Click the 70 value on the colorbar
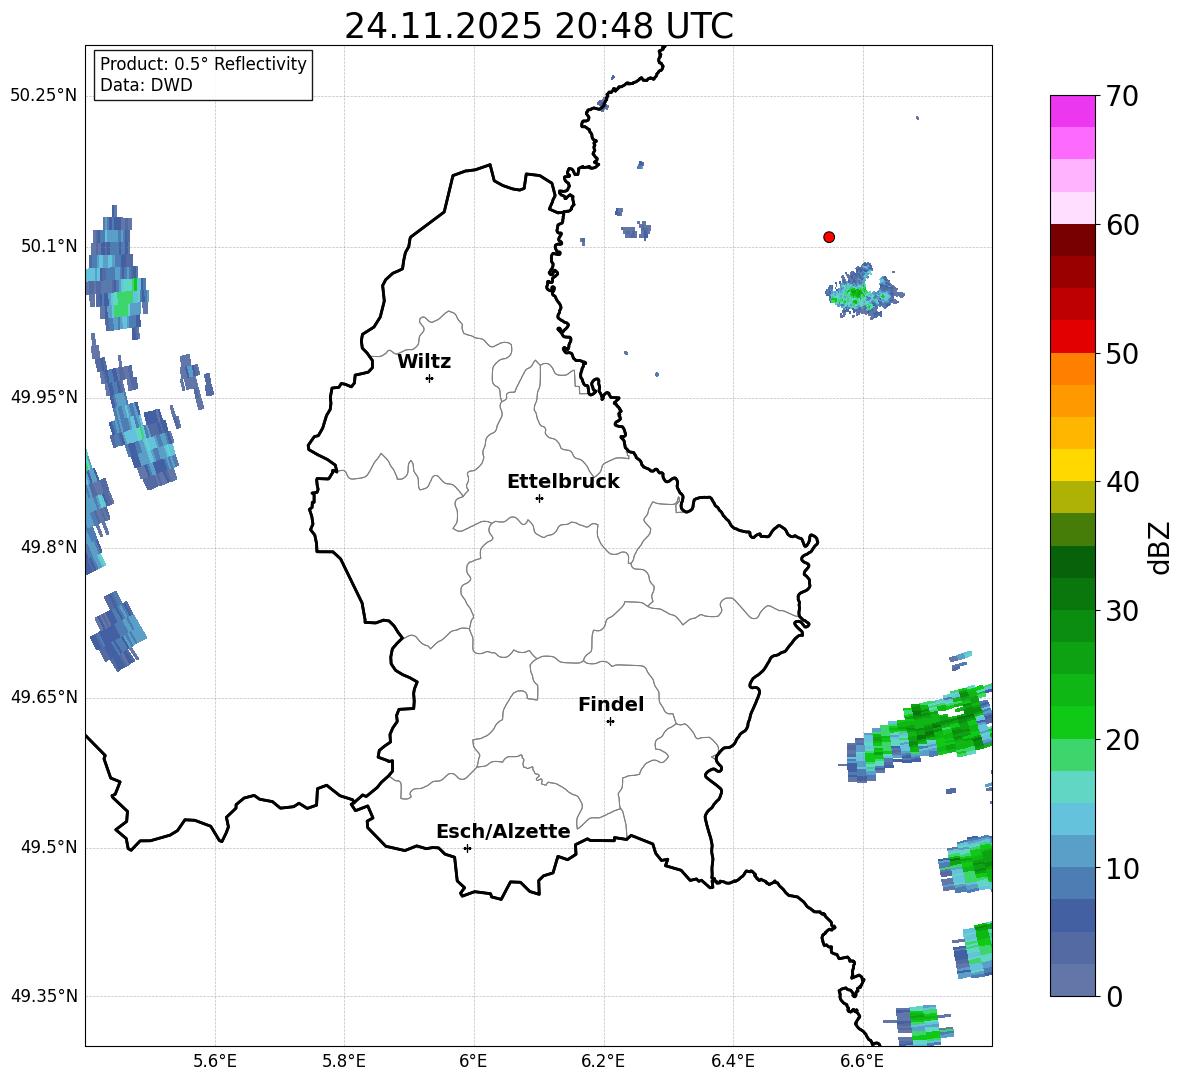Viewport: 1184px width, 1081px height. (1121, 96)
